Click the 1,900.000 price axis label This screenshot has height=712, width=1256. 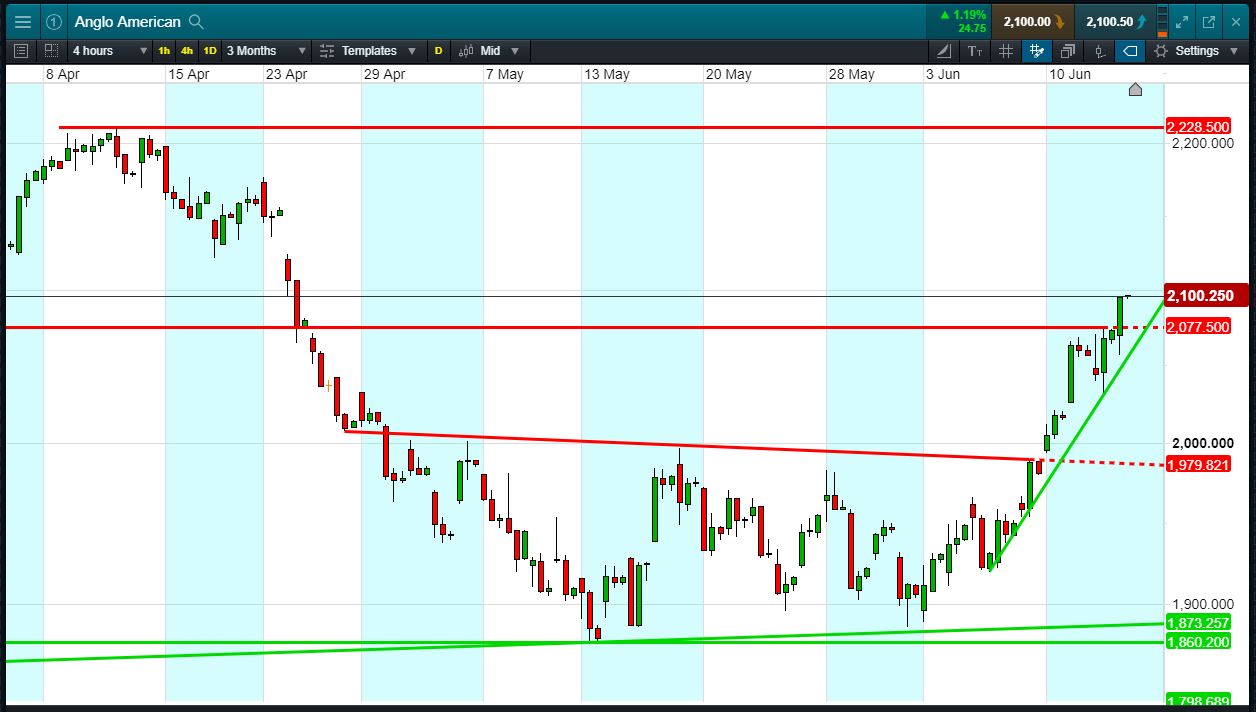click(x=1202, y=605)
